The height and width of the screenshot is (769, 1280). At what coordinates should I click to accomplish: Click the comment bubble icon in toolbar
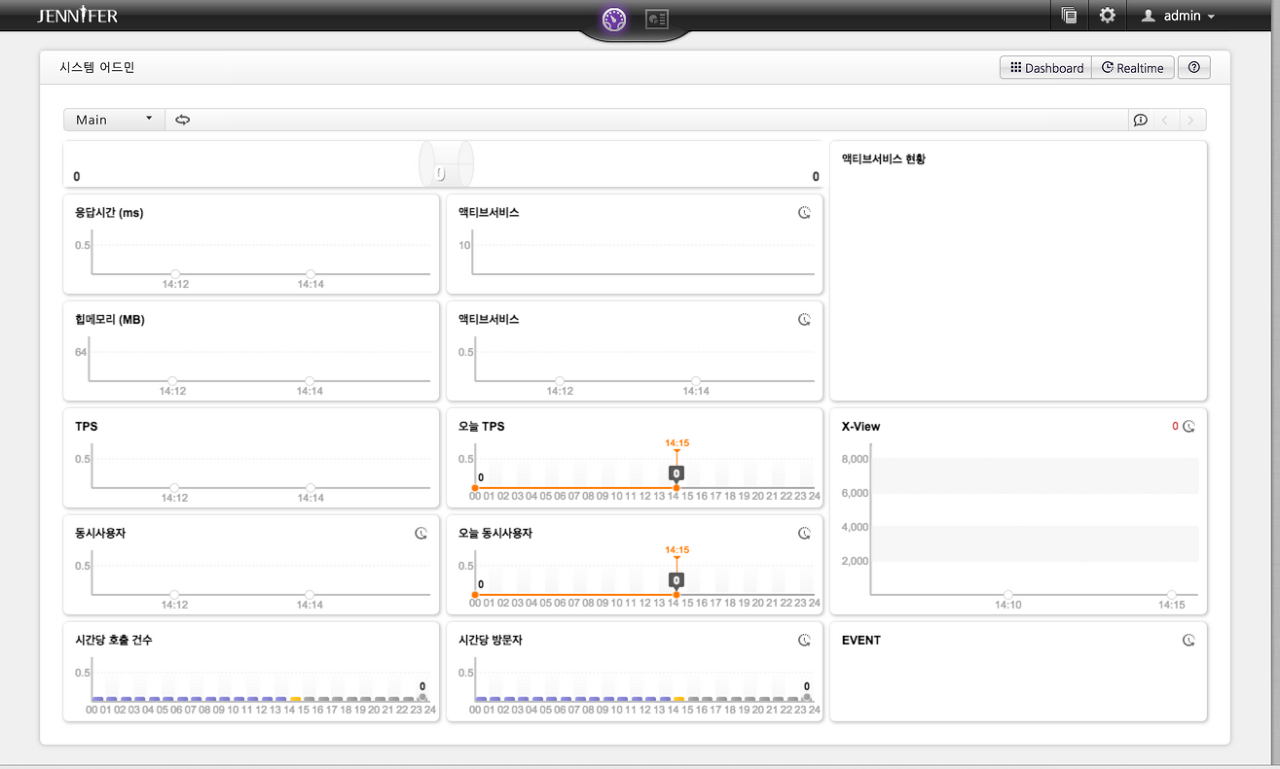1140,120
